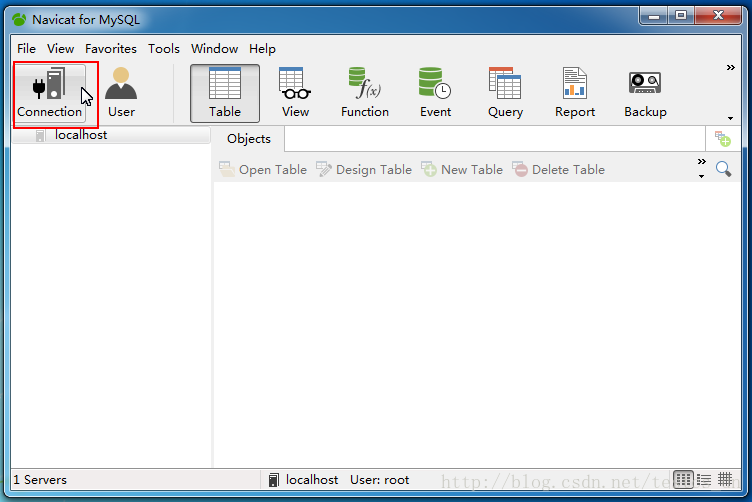Open the object toolbar dropdown arrow
This screenshot has width=752, height=502.
[702, 176]
